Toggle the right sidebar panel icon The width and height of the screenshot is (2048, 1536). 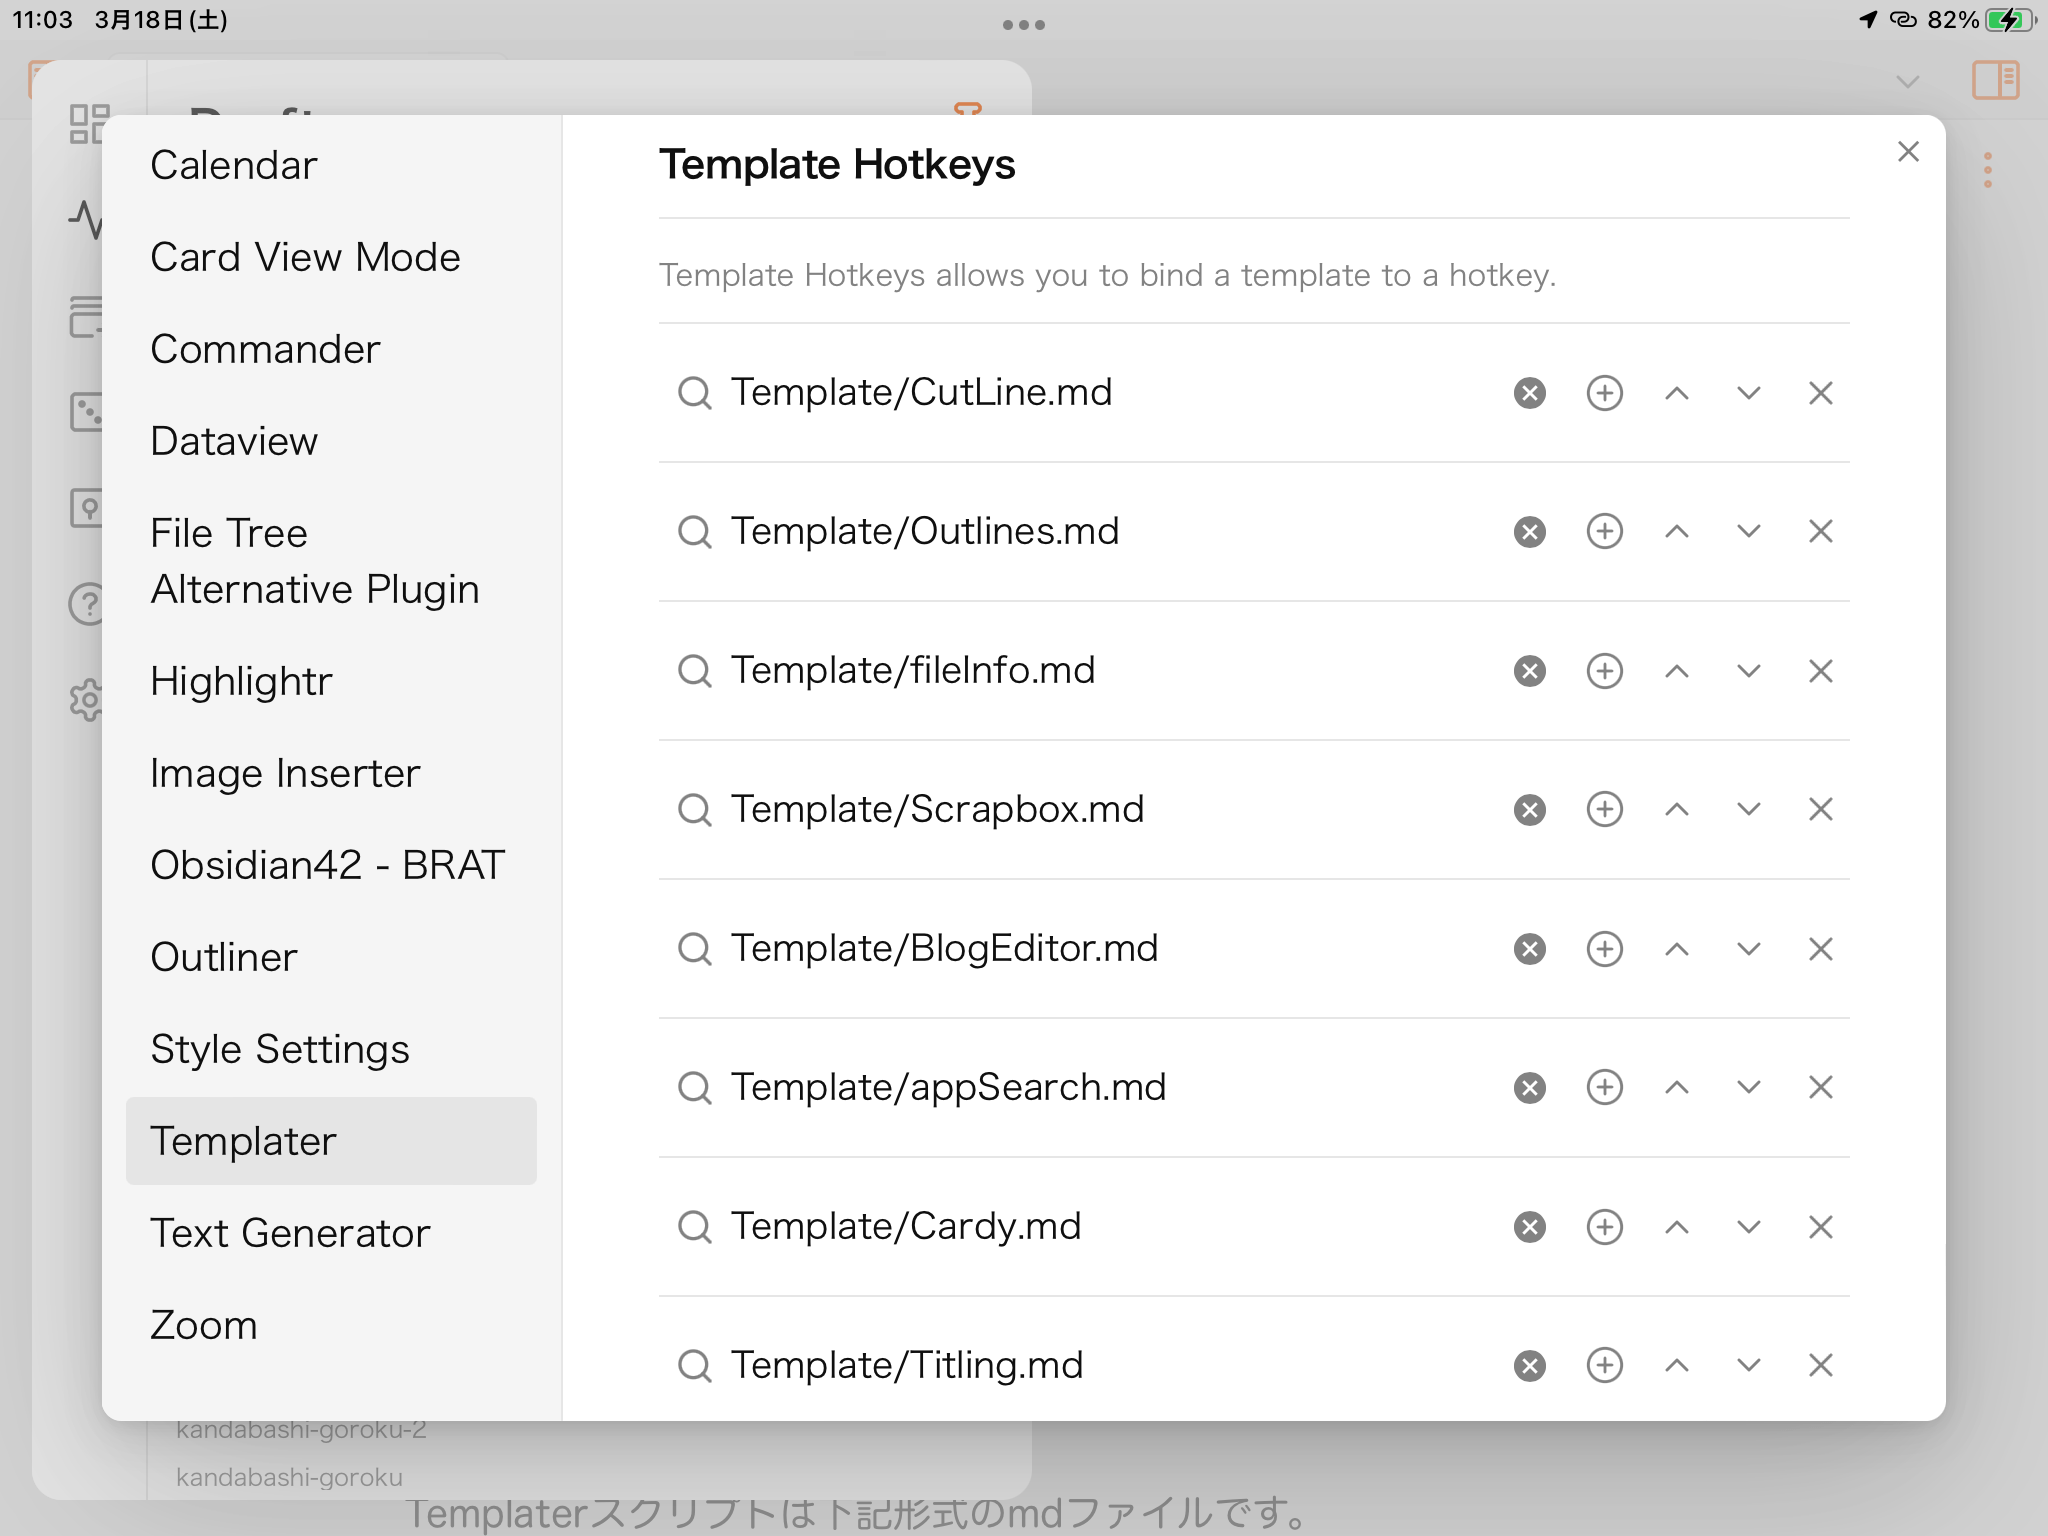[1995, 80]
